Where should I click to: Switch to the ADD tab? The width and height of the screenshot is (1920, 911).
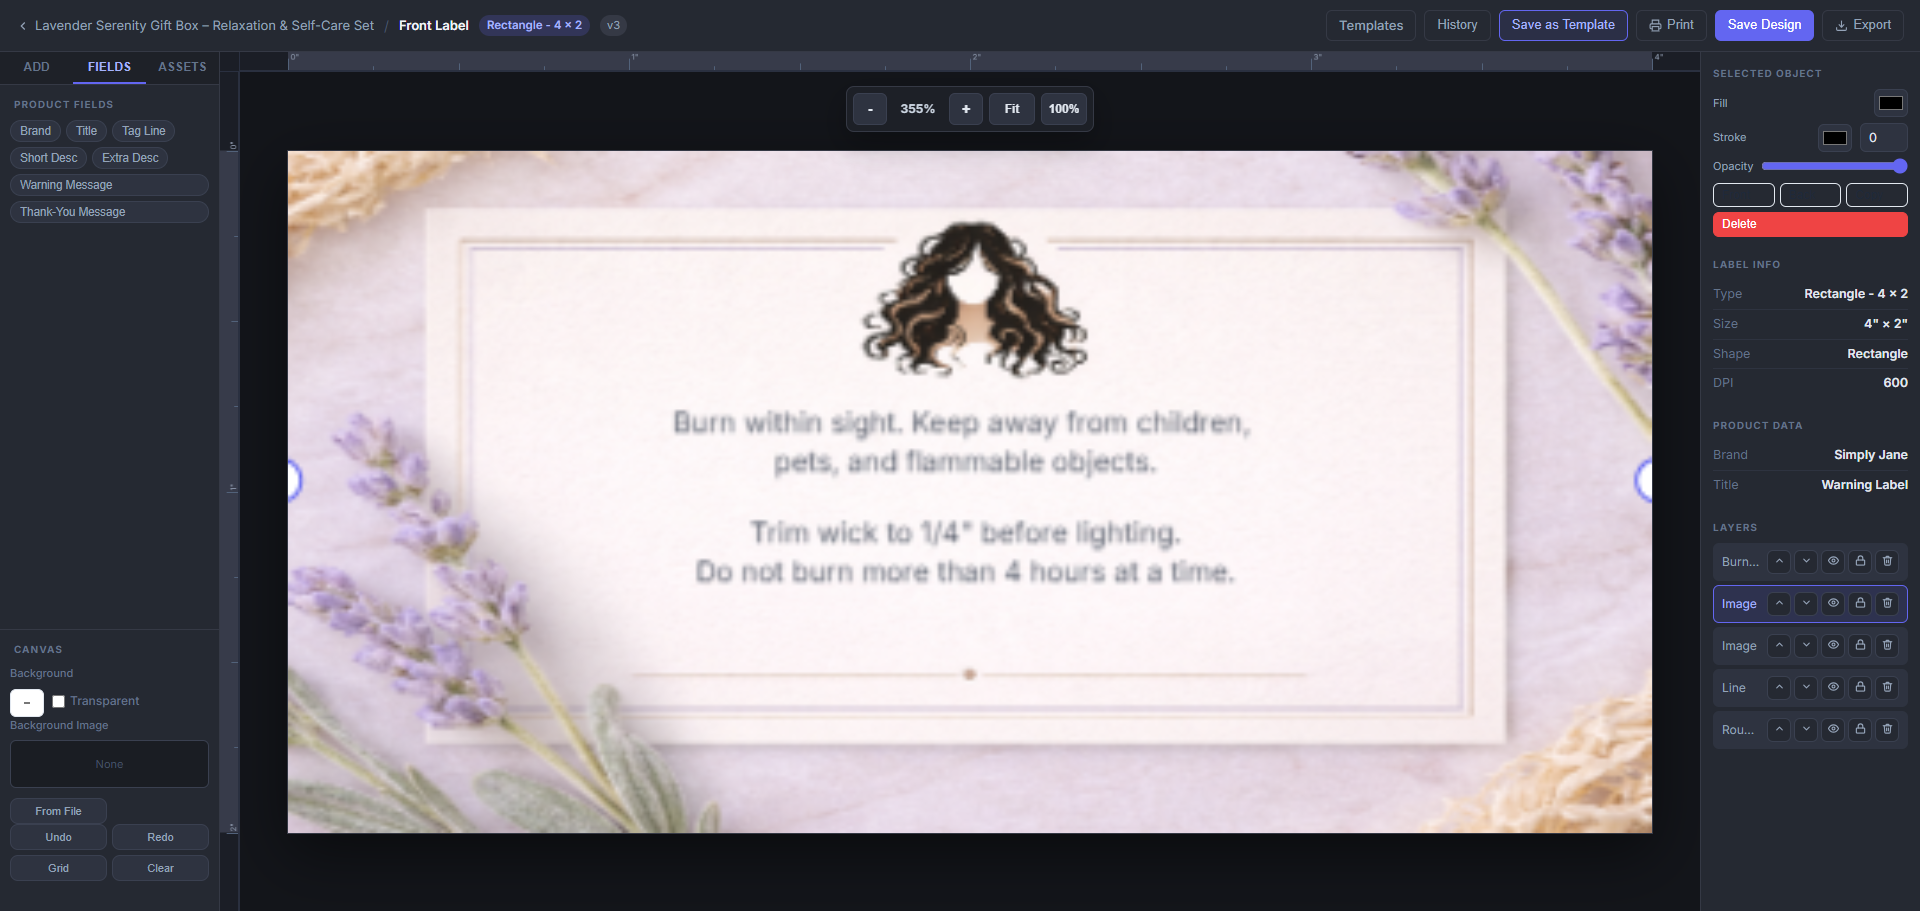(37, 67)
